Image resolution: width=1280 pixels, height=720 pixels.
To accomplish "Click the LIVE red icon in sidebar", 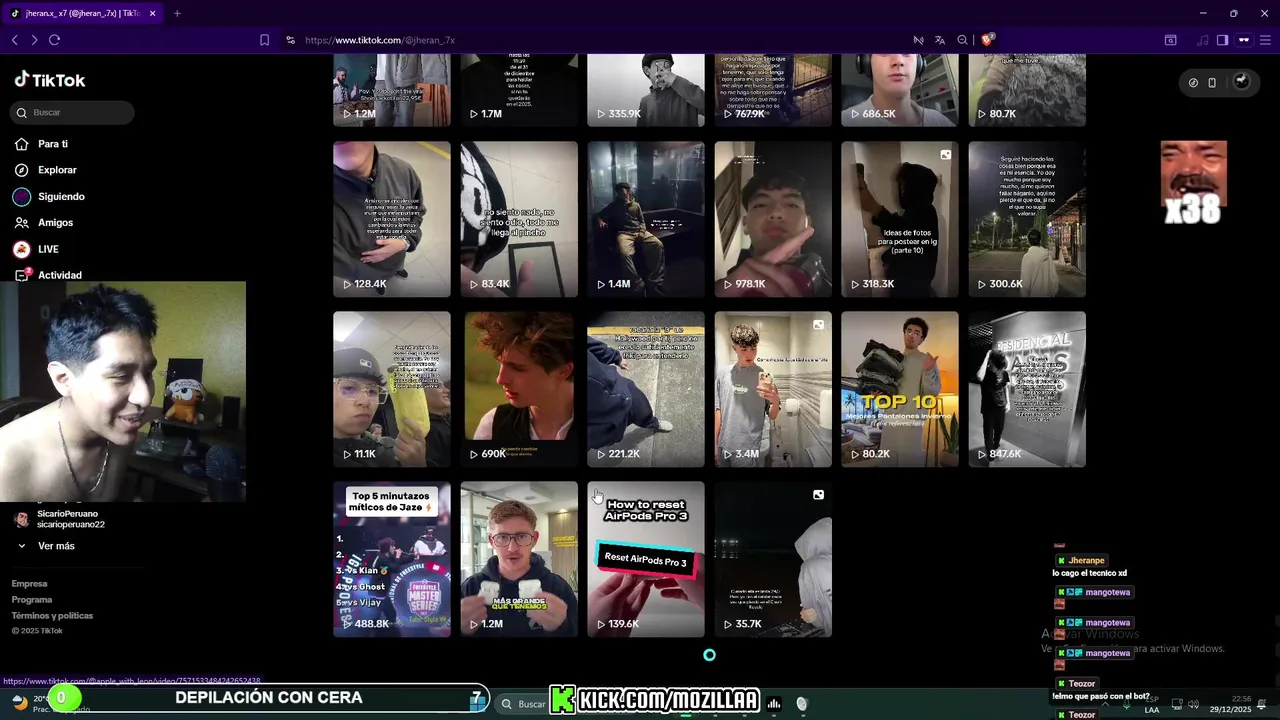I will click(x=22, y=249).
